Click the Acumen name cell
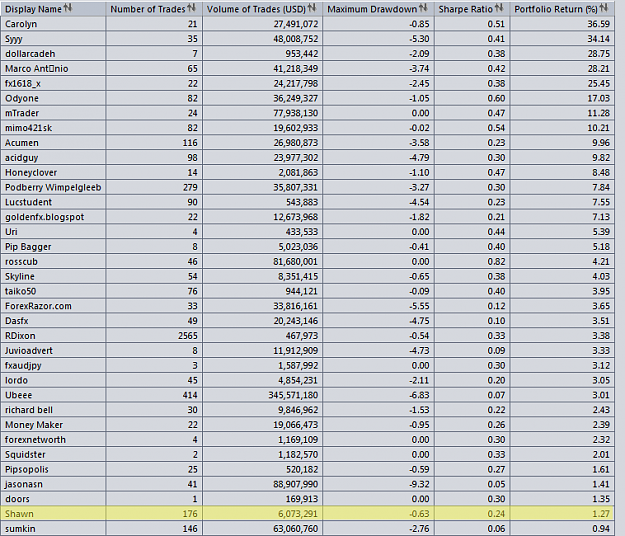This screenshot has height=536, width=625. point(54,143)
